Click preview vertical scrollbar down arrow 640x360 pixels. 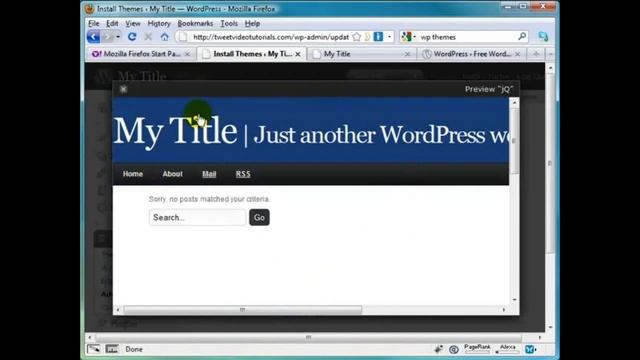coord(514,300)
